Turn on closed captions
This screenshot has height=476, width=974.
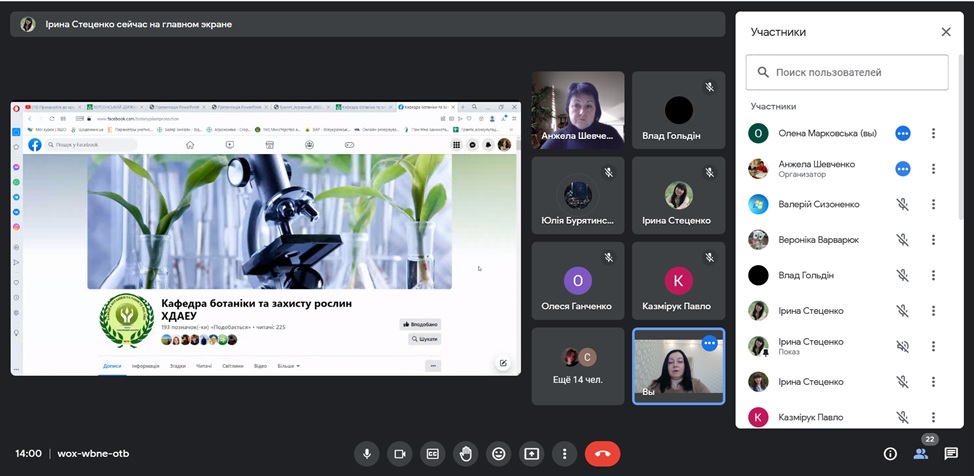(432, 454)
